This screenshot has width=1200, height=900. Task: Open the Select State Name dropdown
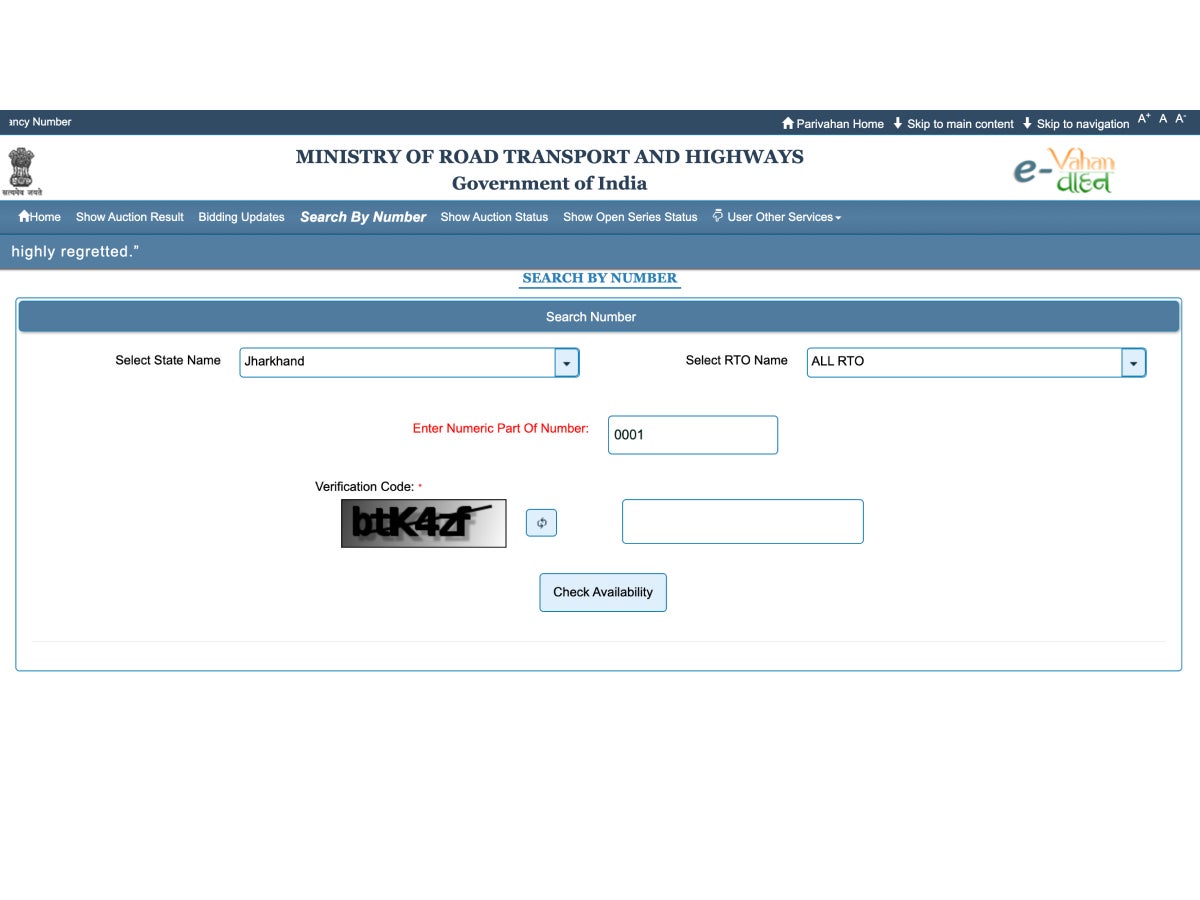[x=565, y=362]
